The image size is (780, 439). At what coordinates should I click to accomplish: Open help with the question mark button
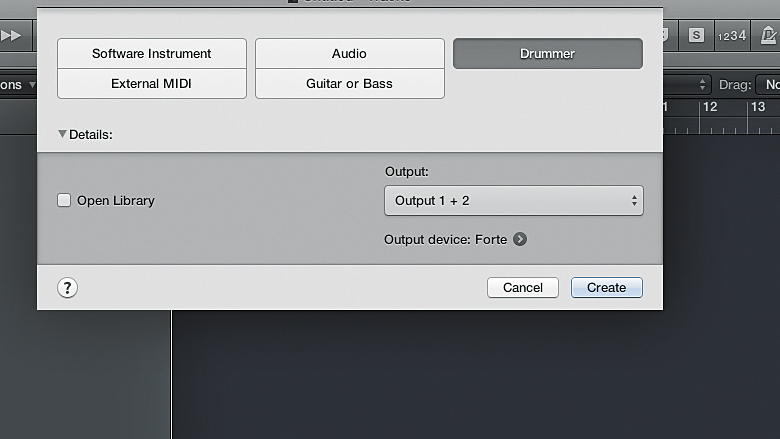pos(67,287)
